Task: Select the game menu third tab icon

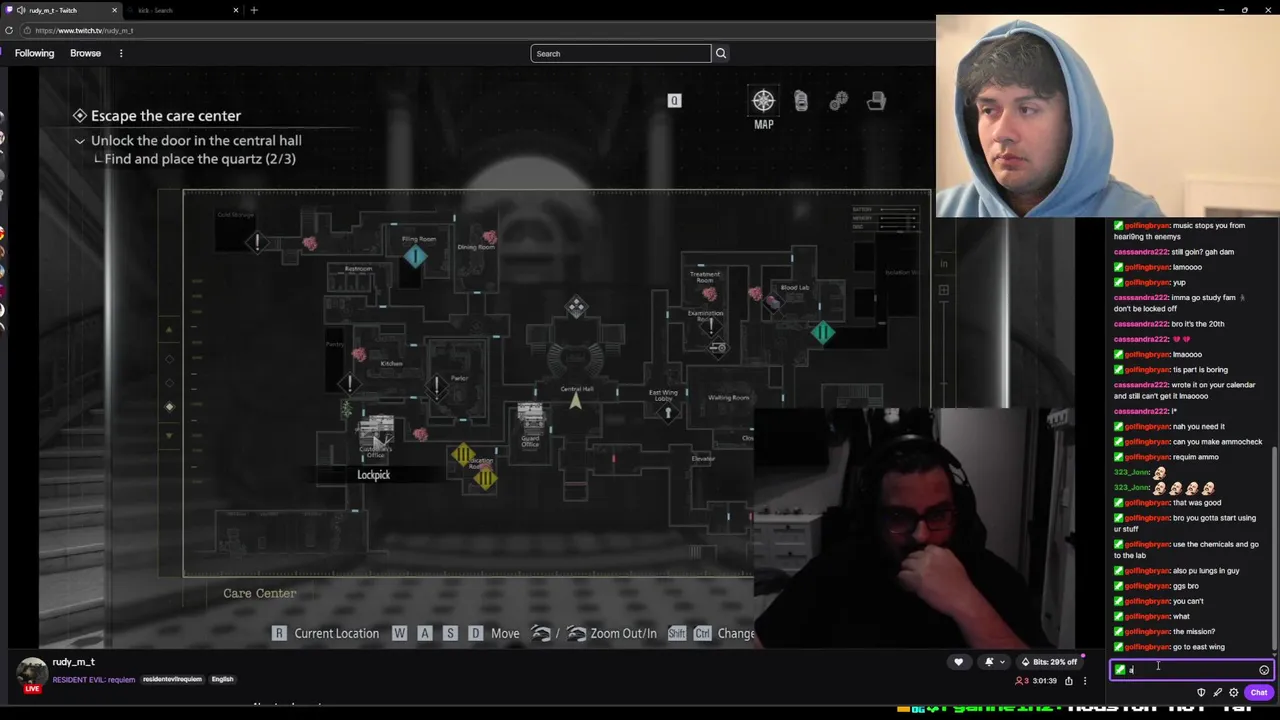Action: [838, 101]
